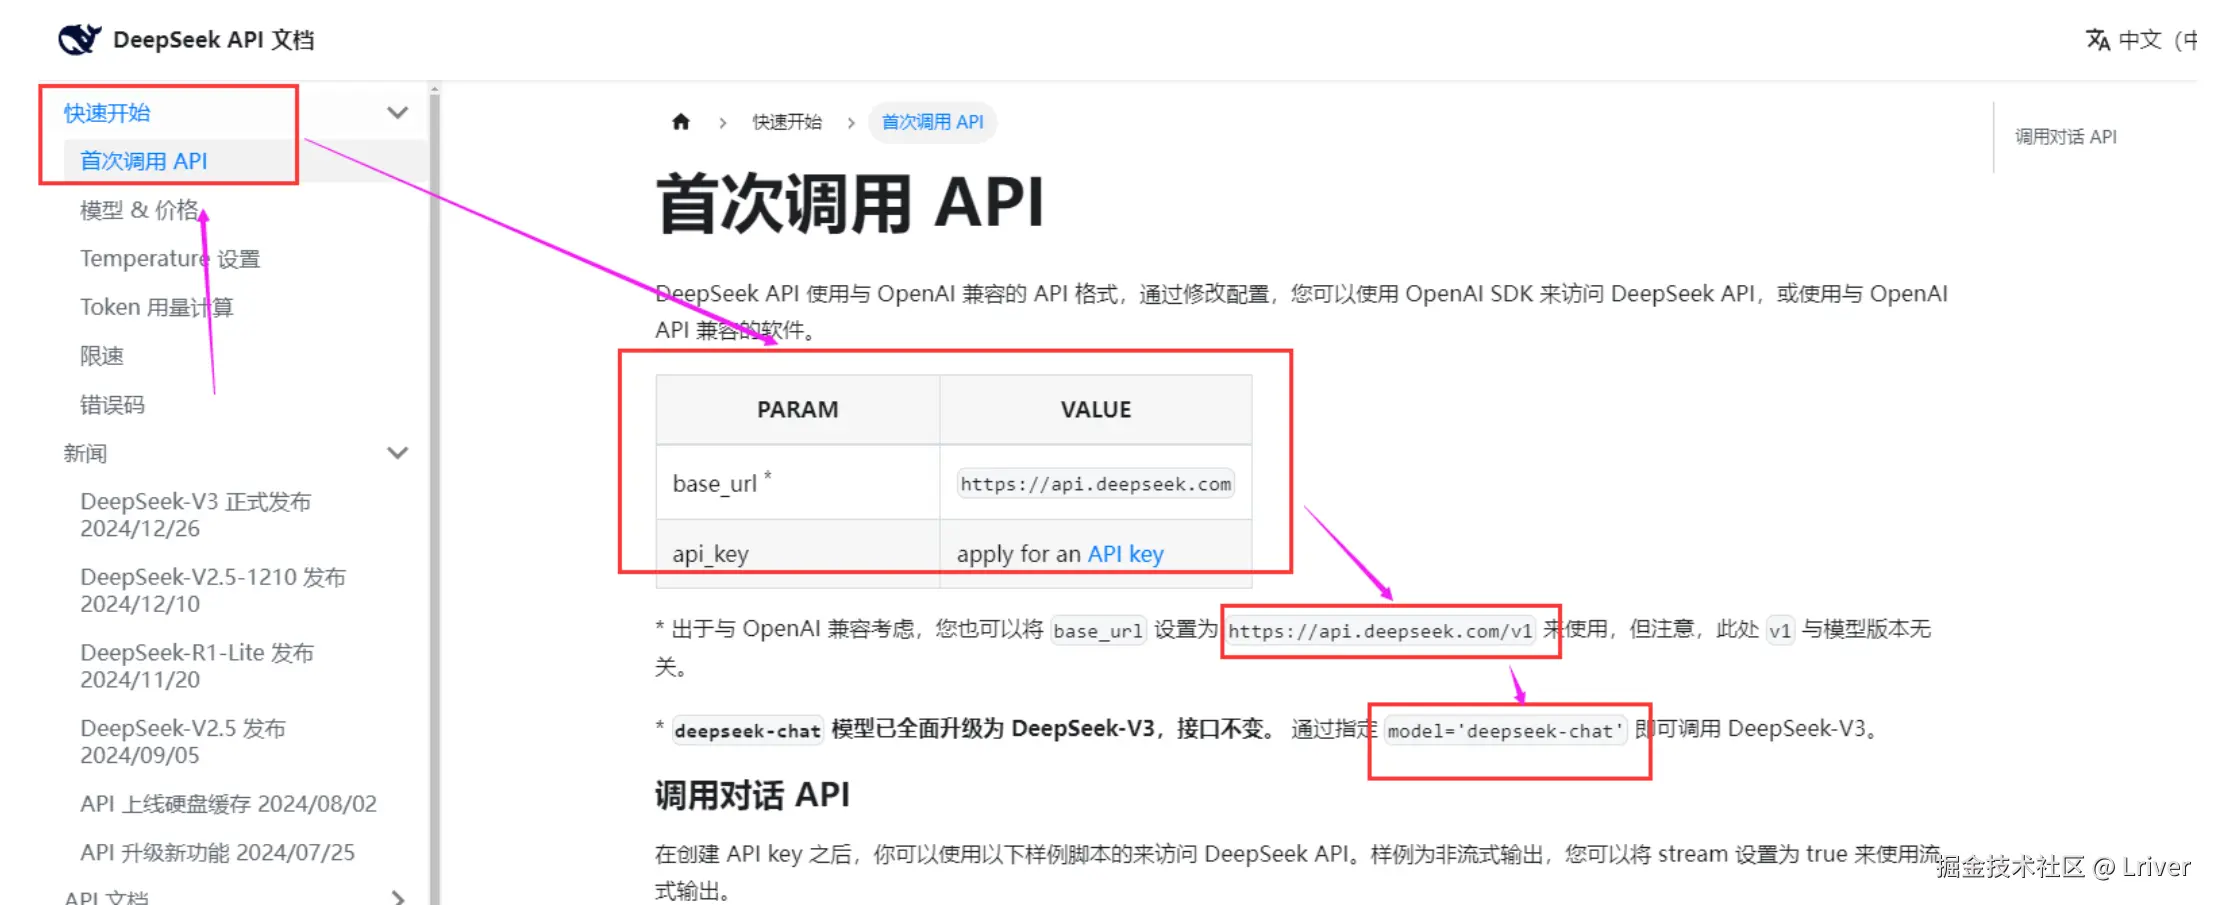Screen dimensions: 2215x905
Task: Open 限速 sidebar page
Action: (x=102, y=356)
